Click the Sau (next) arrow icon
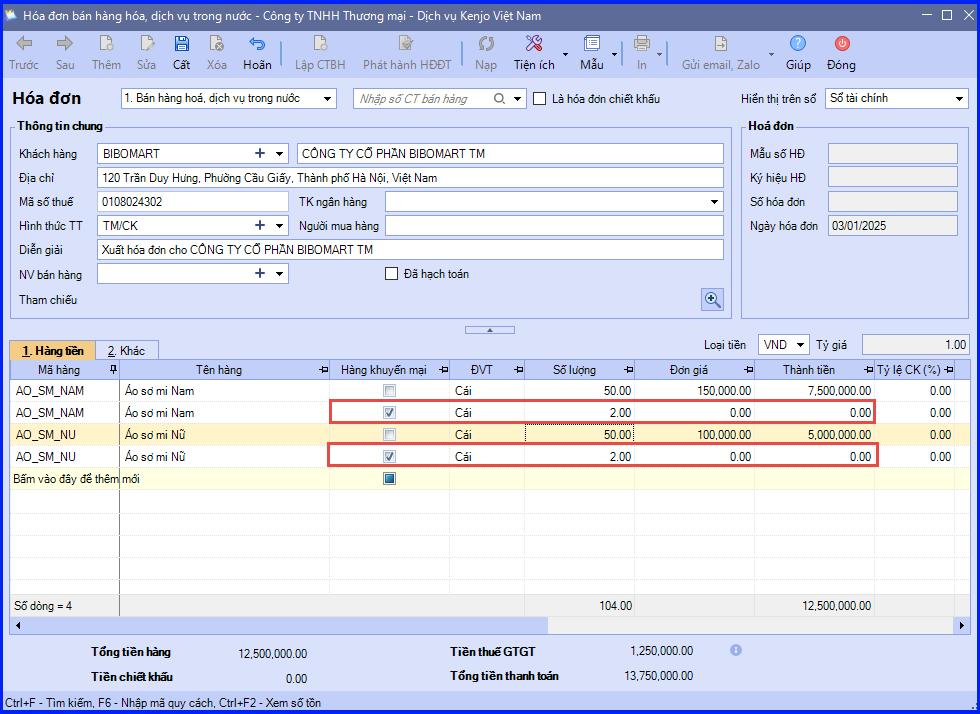Viewport: 980px width, 714px height. click(x=64, y=44)
